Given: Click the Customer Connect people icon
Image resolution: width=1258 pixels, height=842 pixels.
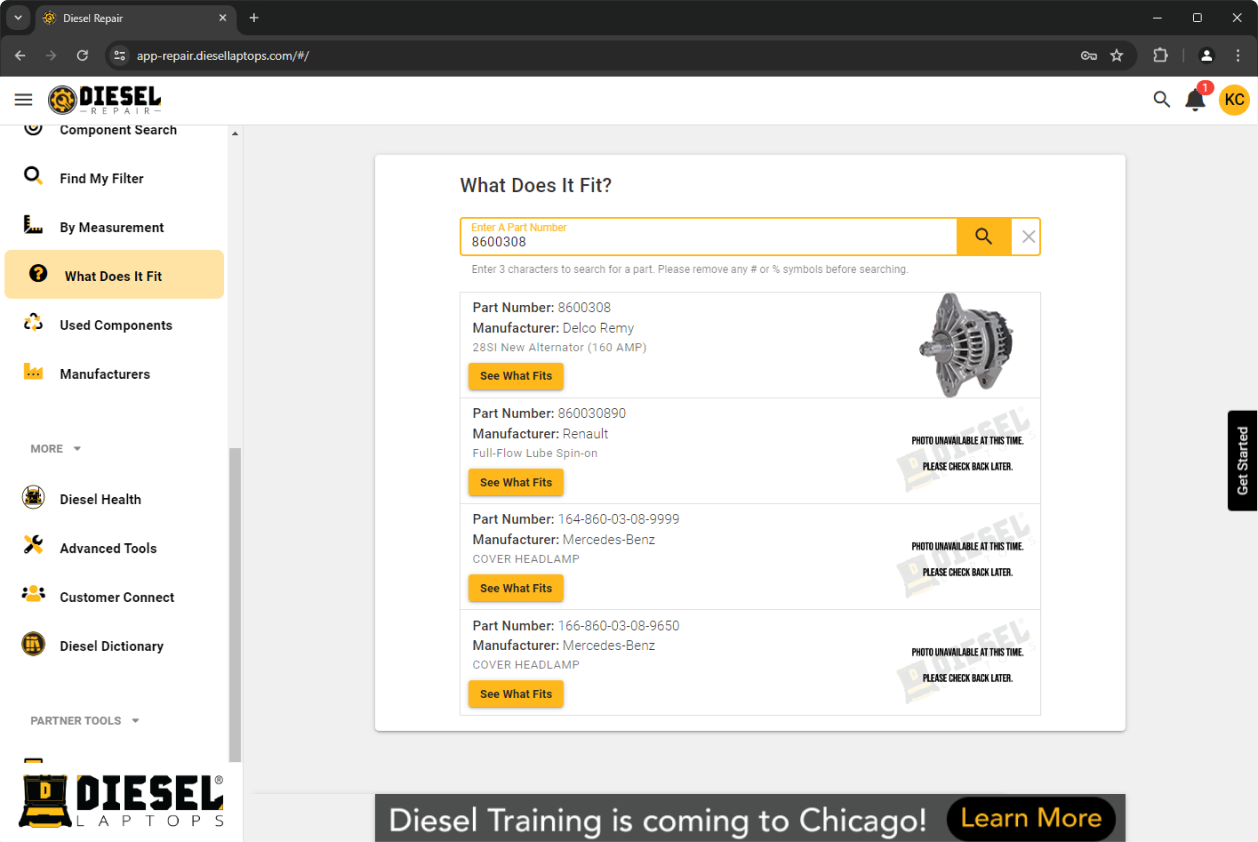Looking at the screenshot, I should click(33, 595).
